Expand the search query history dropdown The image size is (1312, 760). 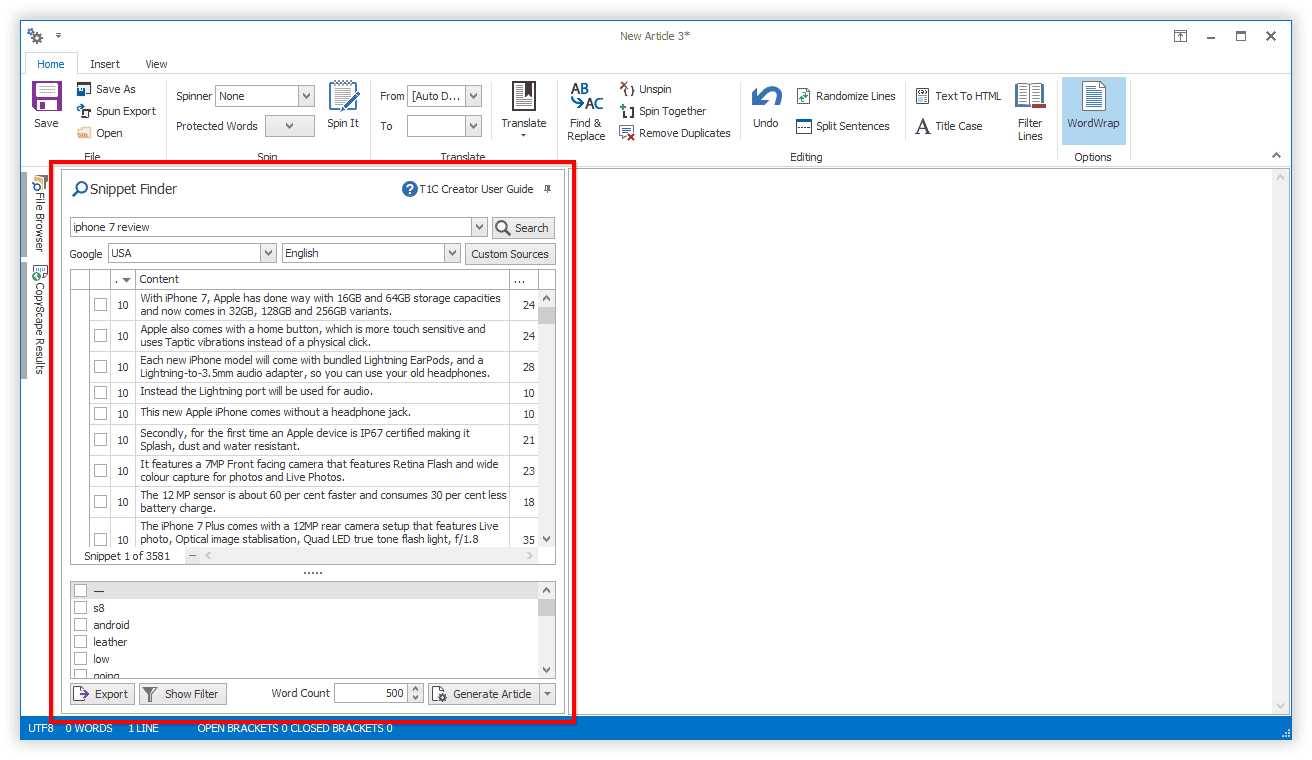[479, 228]
